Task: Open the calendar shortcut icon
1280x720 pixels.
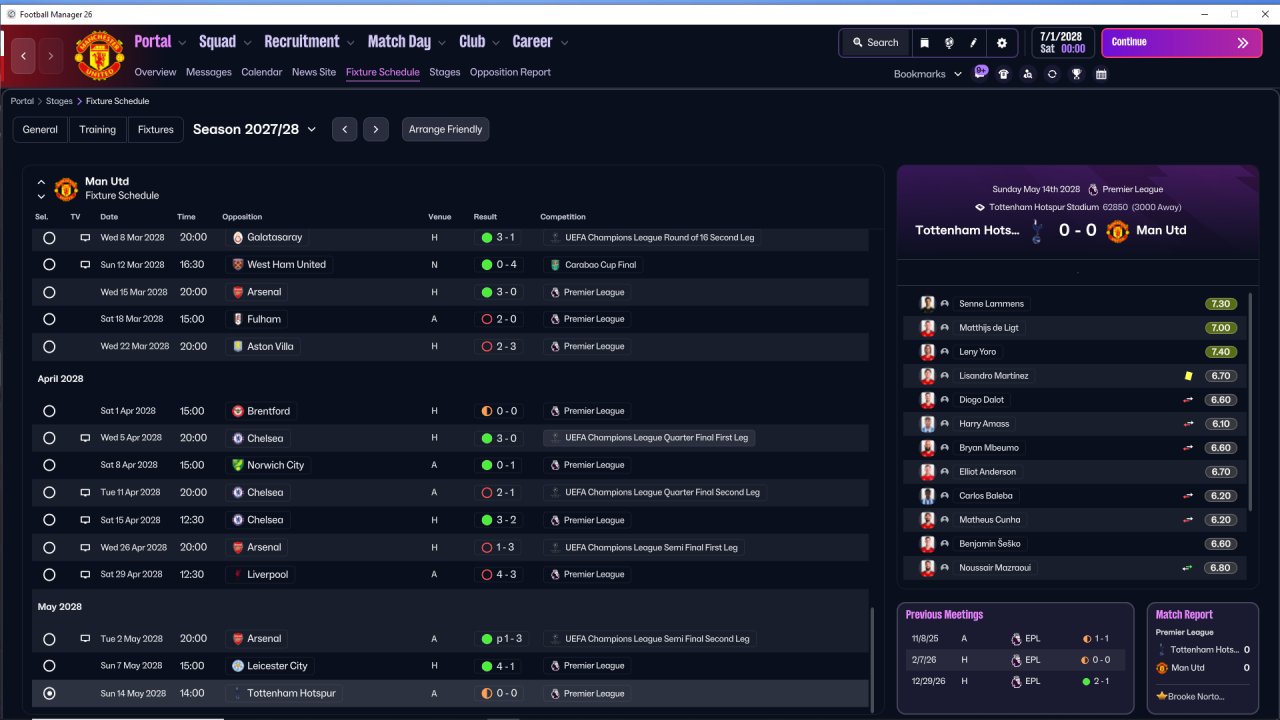Action: tap(1101, 74)
